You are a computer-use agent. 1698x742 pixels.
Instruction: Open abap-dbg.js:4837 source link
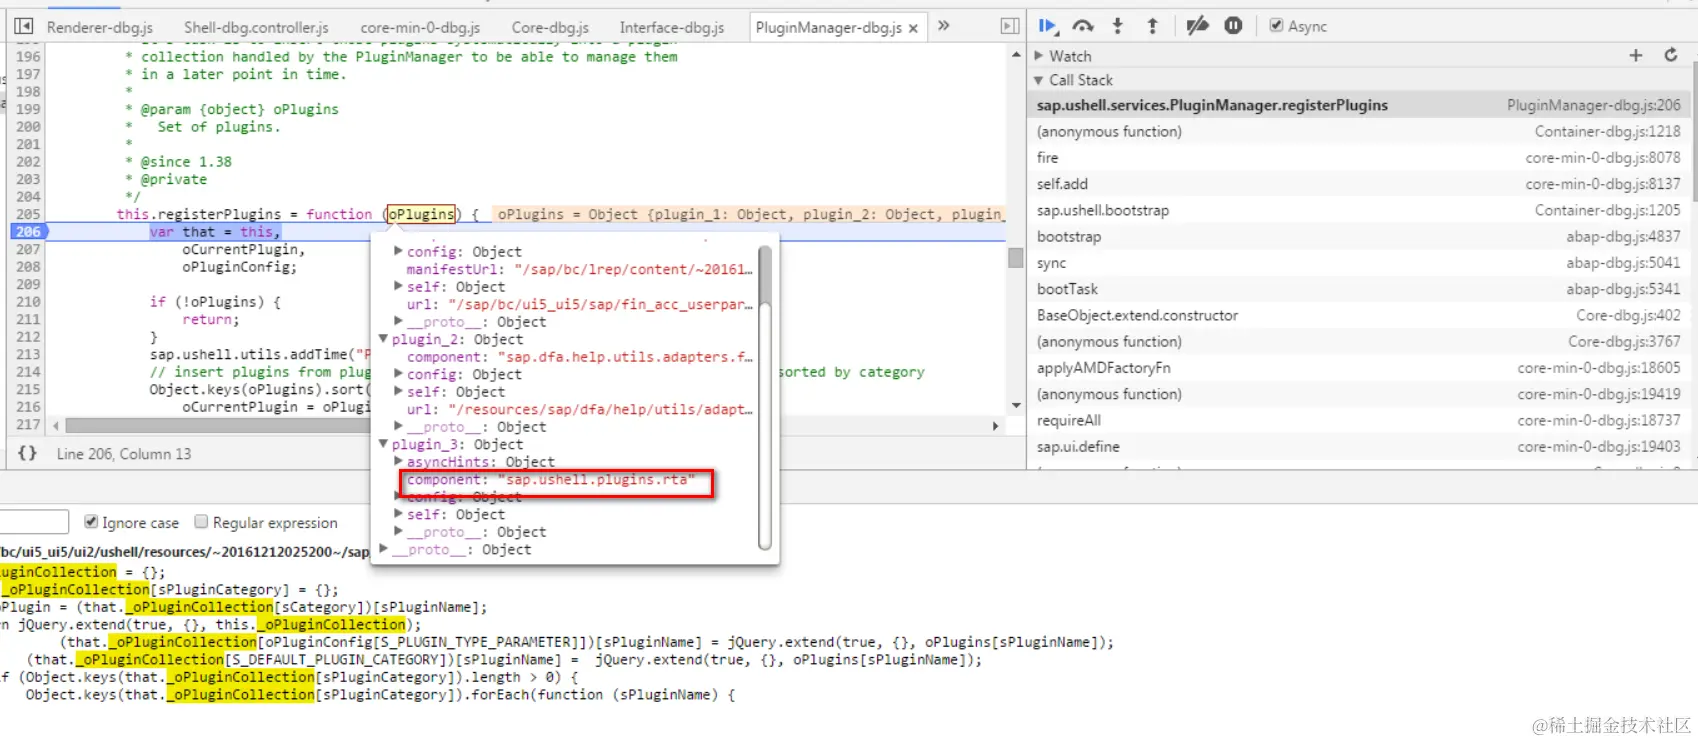tap(1623, 236)
